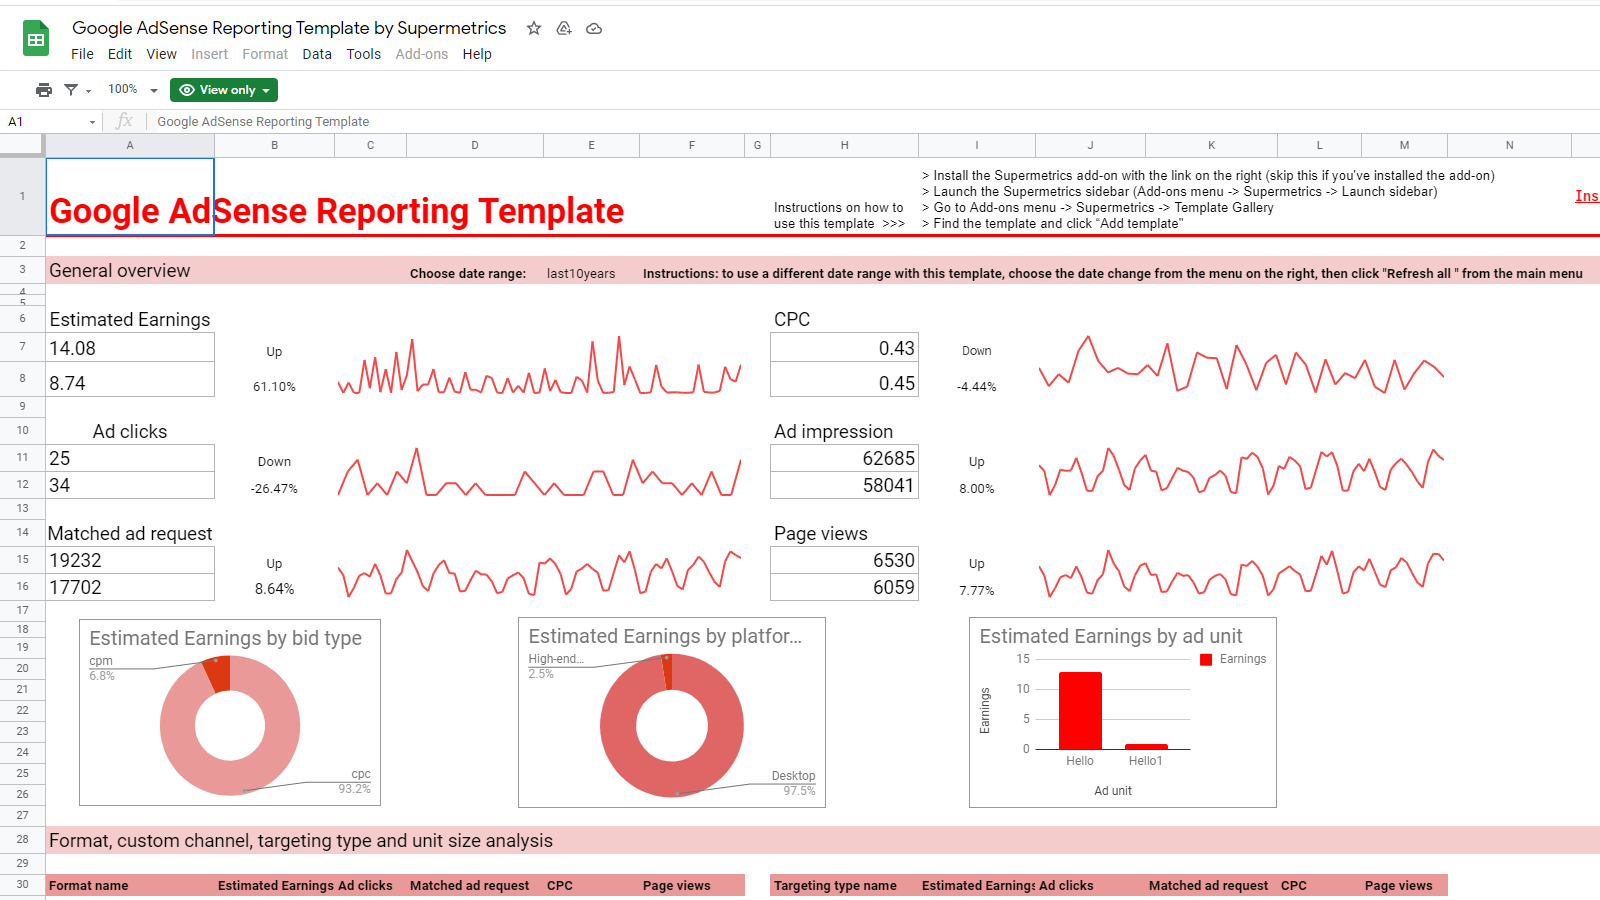This screenshot has width=1600, height=900.
Task: Click the 14.08 estimated earnings cell
Action: (x=130, y=348)
